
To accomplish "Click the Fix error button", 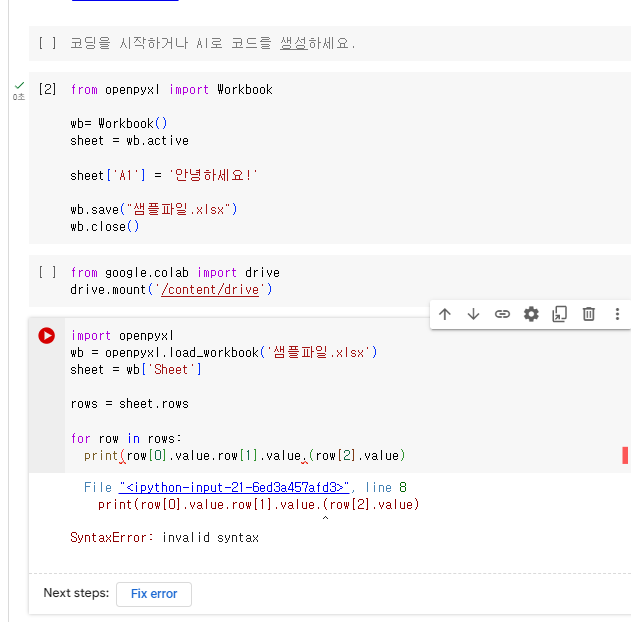I will pyautogui.click(x=154, y=594).
